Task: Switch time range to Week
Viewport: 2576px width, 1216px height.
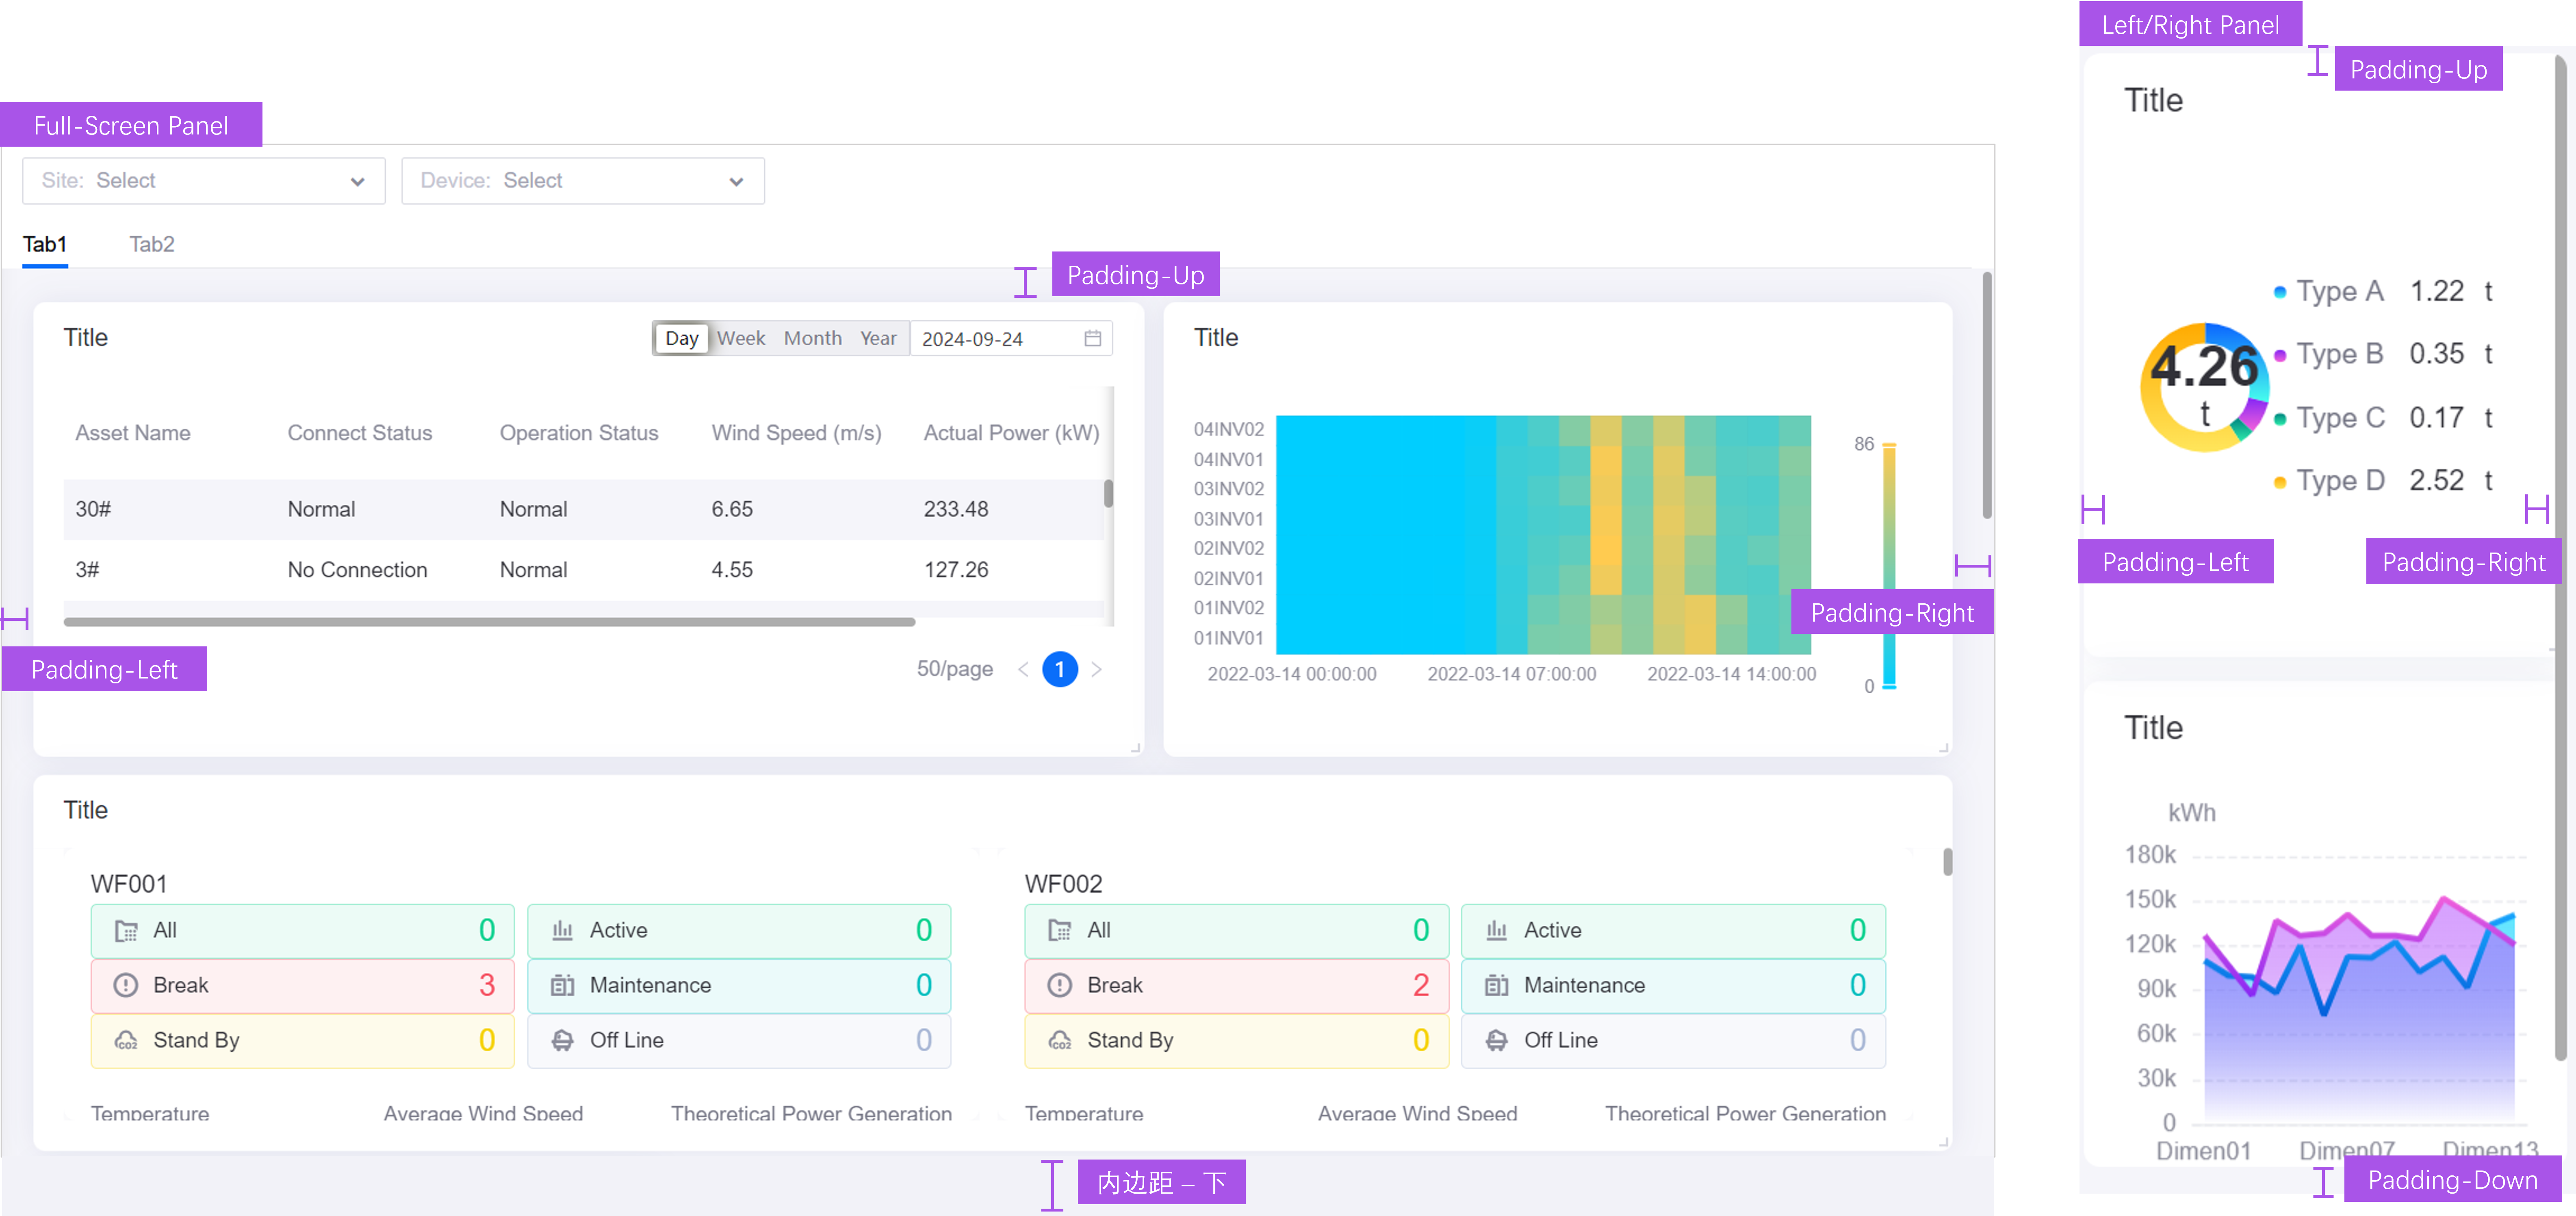Action: tap(741, 338)
